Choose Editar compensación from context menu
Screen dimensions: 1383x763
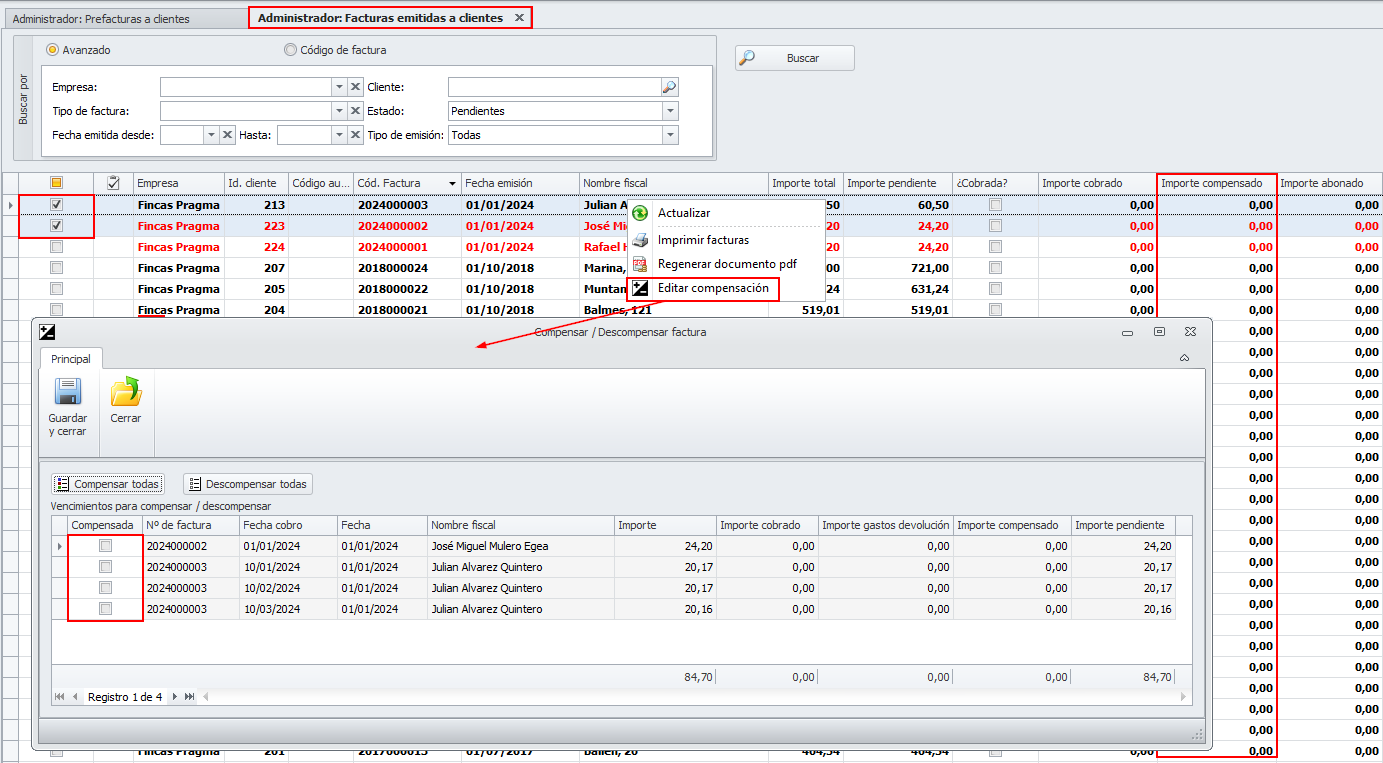[712, 288]
